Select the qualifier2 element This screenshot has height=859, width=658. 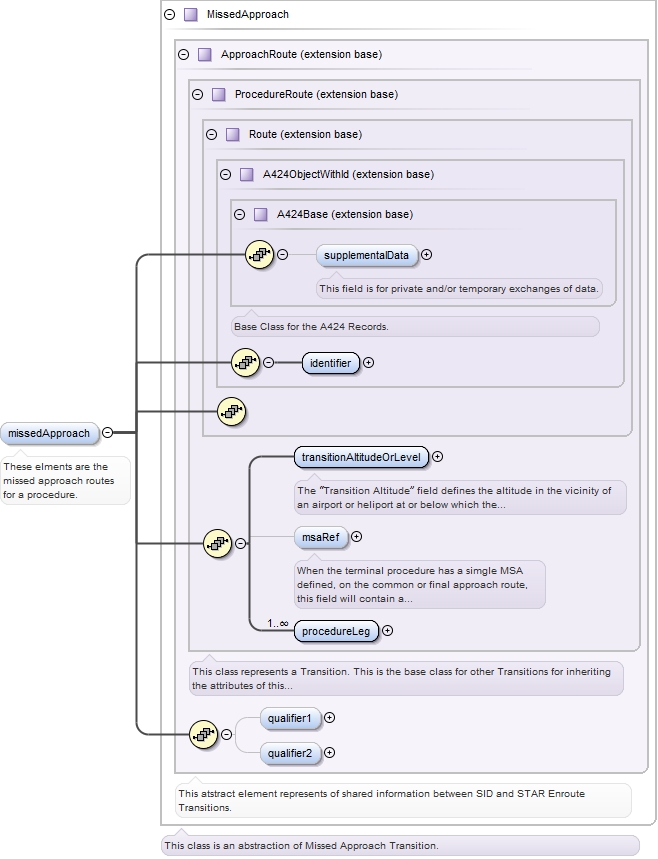pyautogui.click(x=291, y=753)
